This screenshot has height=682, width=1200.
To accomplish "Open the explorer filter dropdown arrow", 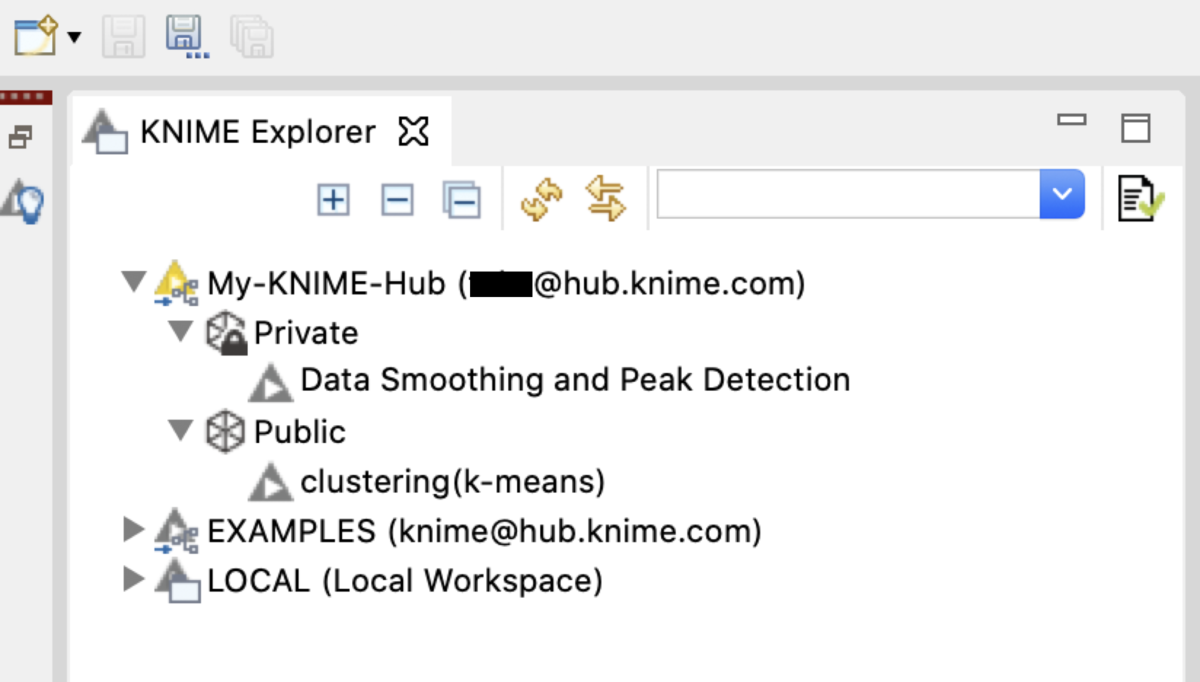I will tap(1062, 194).
